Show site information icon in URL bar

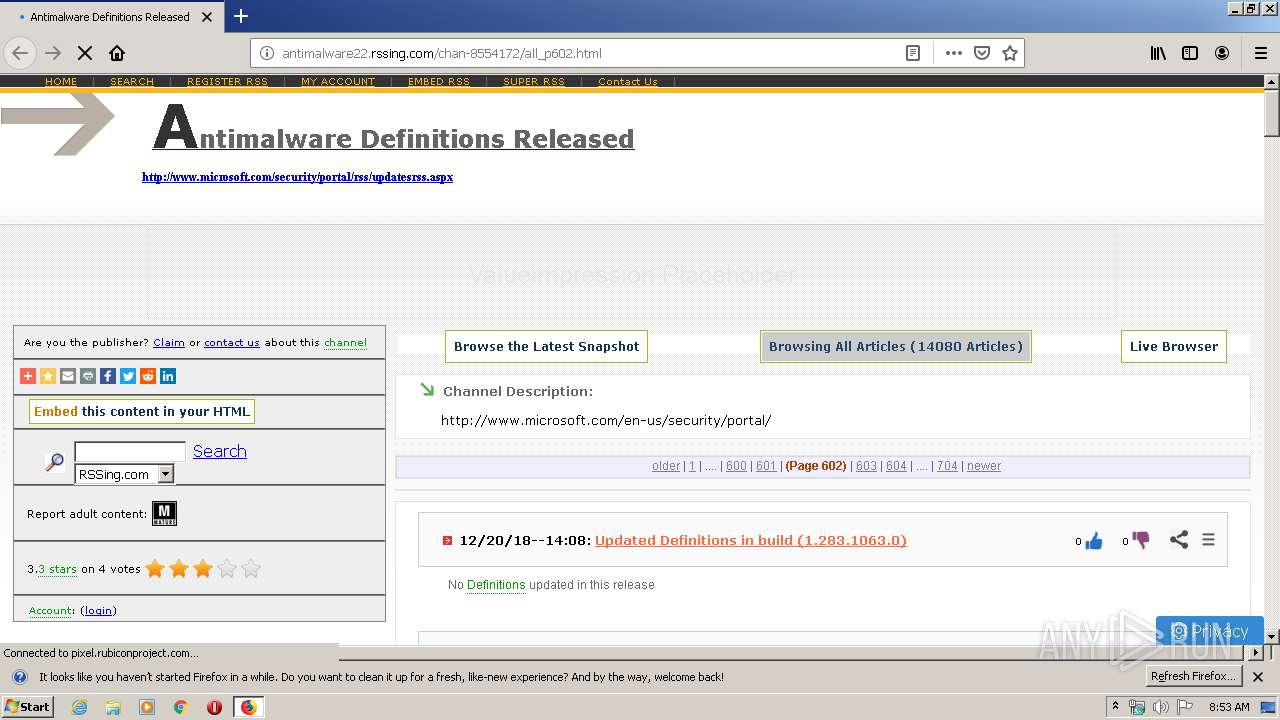(267, 53)
